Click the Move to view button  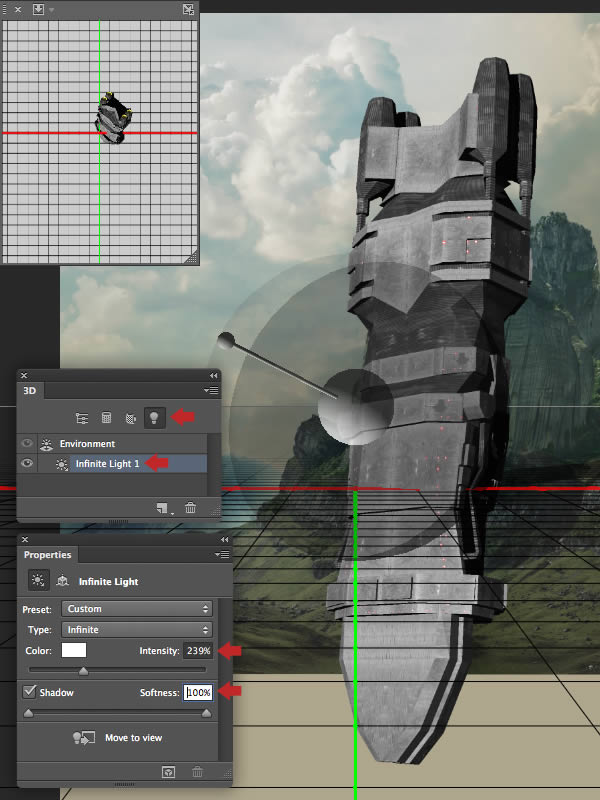pos(118,738)
